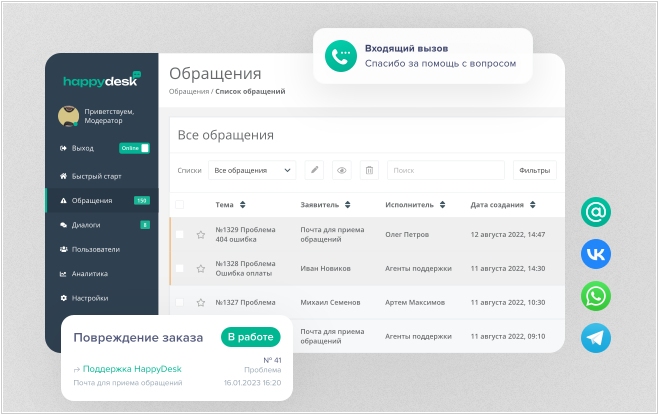This screenshot has width=658, height=414.
Task: Click the Обращения breadcrumb link
Action: [x=189, y=91]
